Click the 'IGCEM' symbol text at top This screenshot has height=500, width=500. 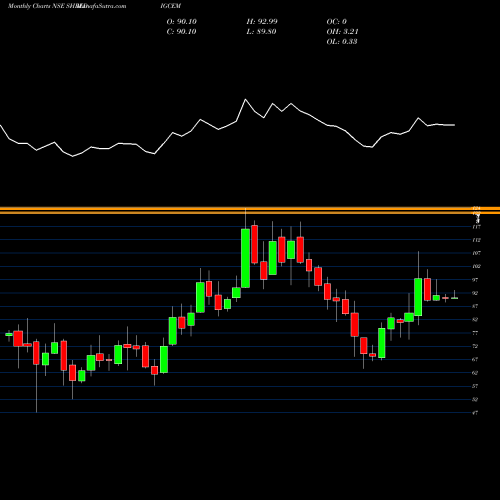coord(170,6)
